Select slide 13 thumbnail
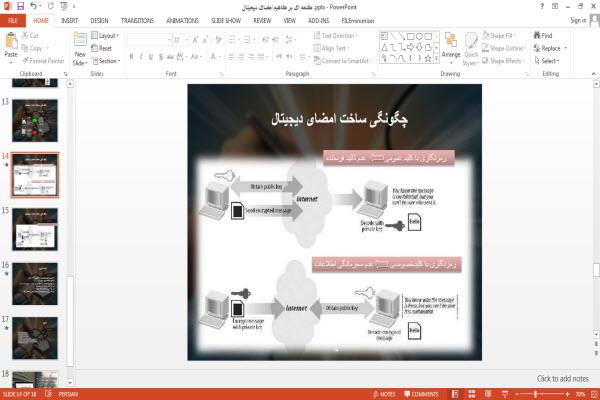600x400 pixels. click(x=35, y=121)
